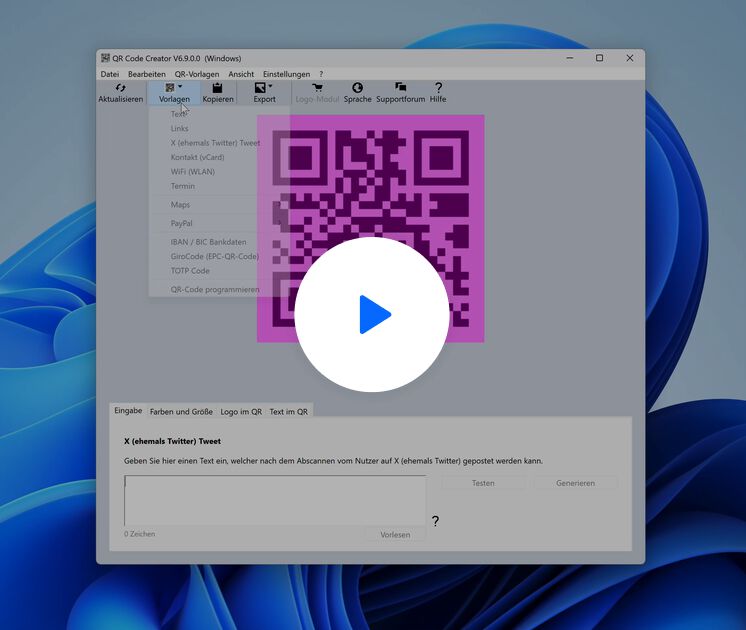Focus the tweet text input area
This screenshot has height=630, width=746.
click(275, 500)
